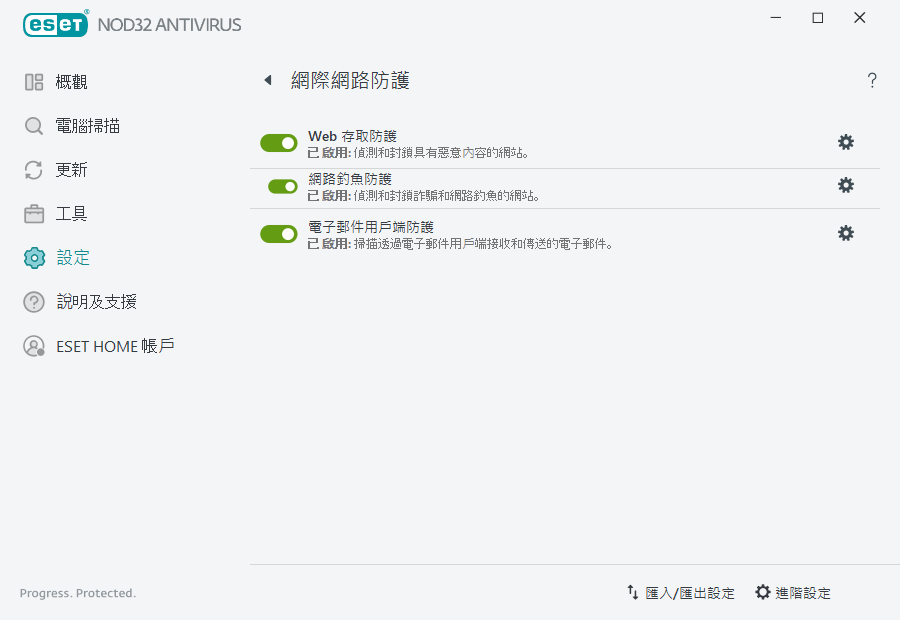Collapse 網際網路防護 with the back arrow

[x=267, y=81]
